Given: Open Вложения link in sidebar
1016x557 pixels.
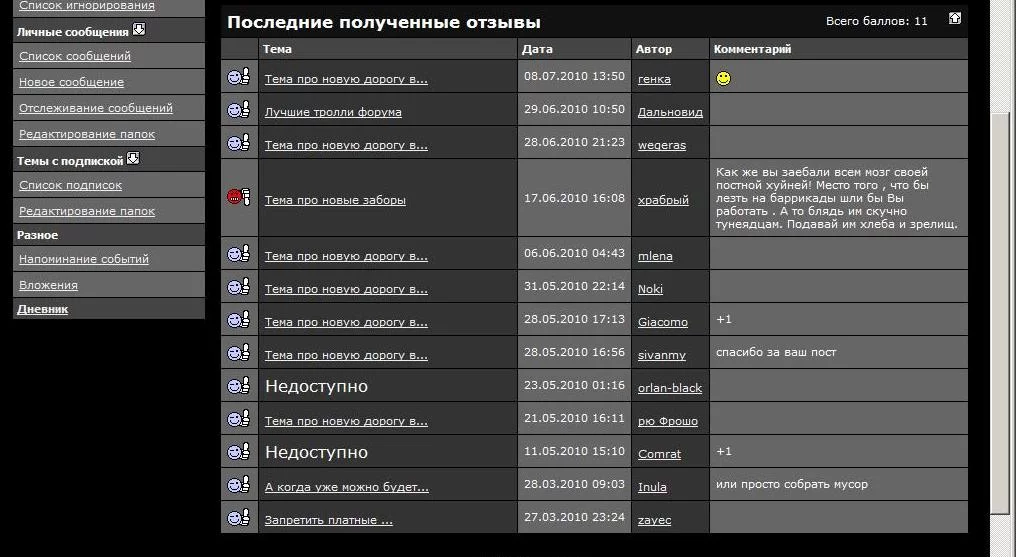Looking at the screenshot, I should pos(48,285).
